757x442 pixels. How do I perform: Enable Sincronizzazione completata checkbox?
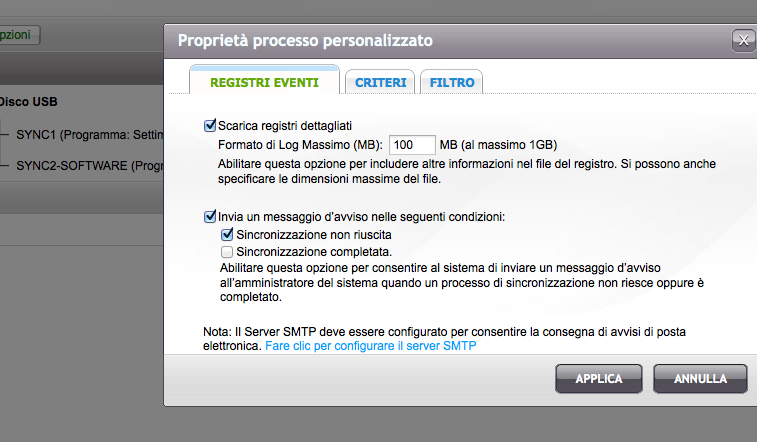[x=228, y=252]
